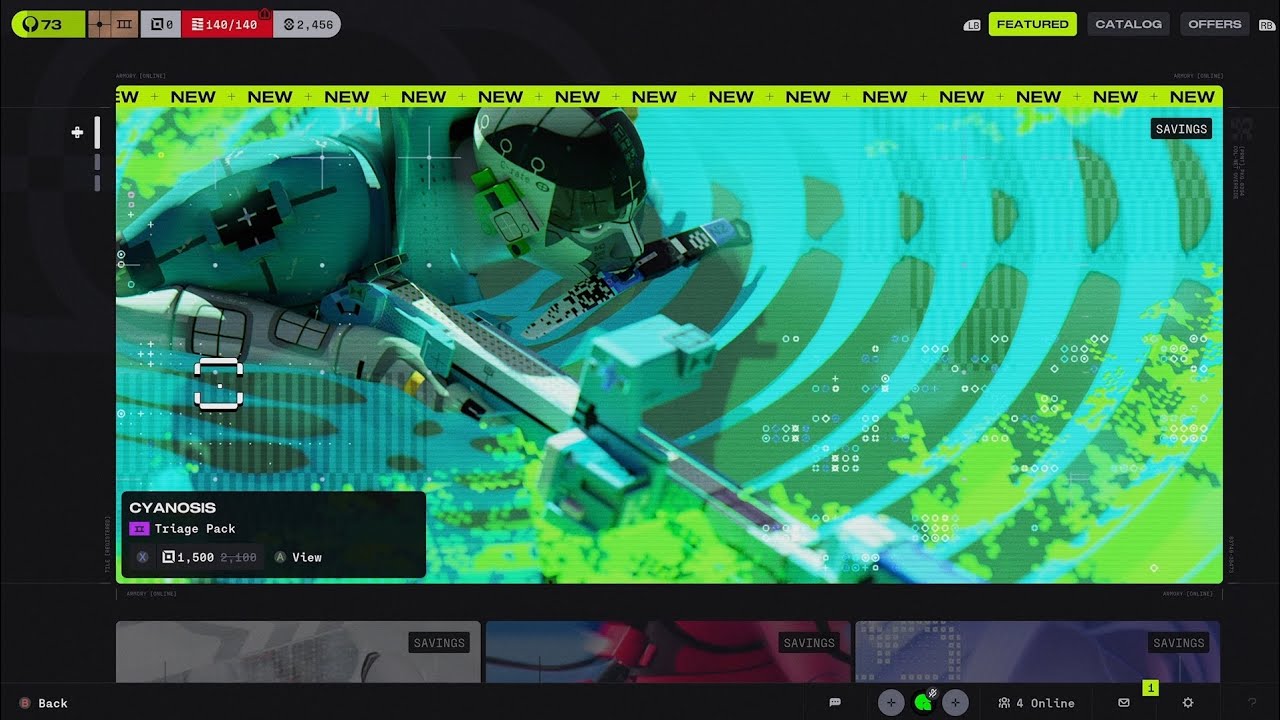Invite a player via the second plus slot
The width and height of the screenshot is (1280, 720).
[955, 703]
